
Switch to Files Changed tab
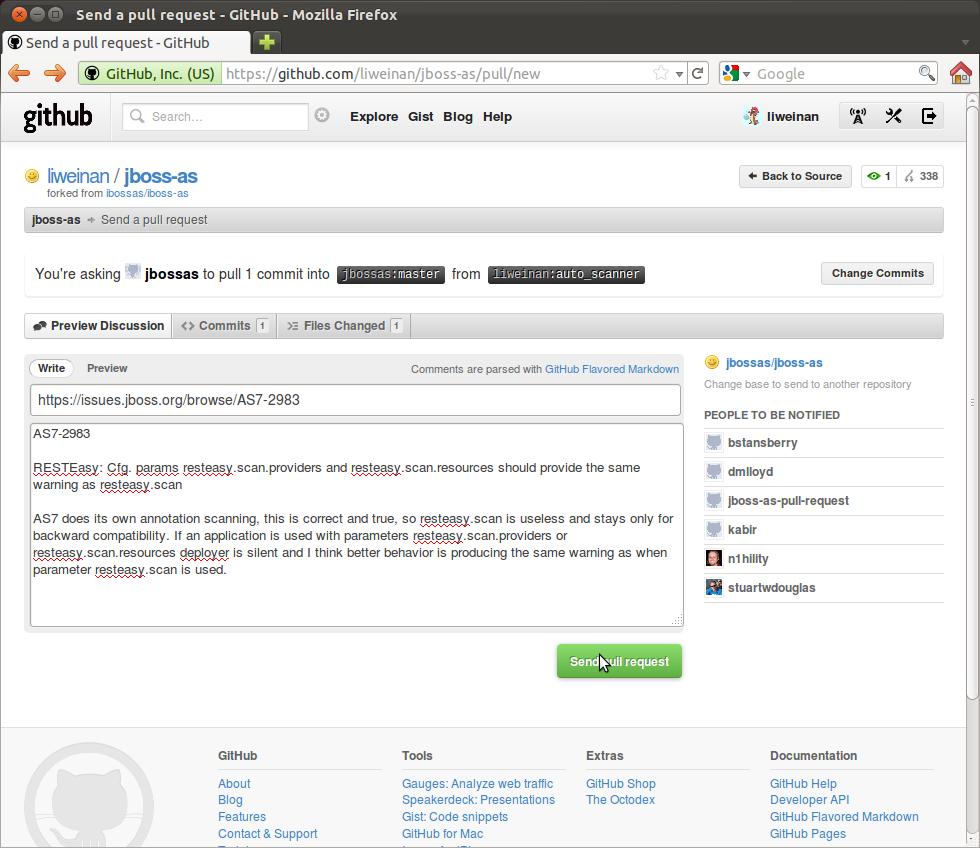click(344, 326)
